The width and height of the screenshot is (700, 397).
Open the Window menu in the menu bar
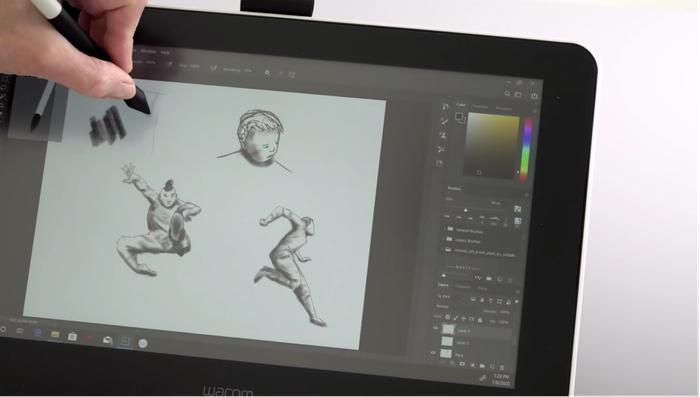[x=148, y=51]
